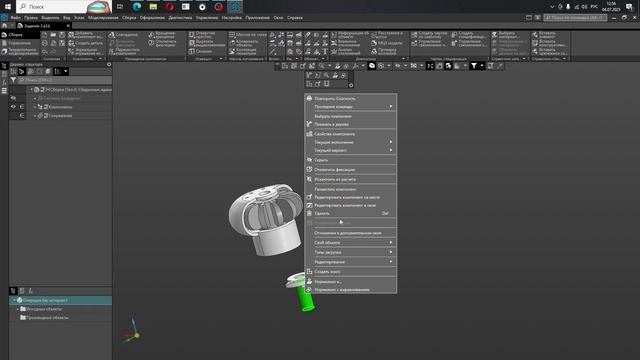Click Create drawing by template
The height and width of the screenshot is (360, 640).
click(x=429, y=35)
